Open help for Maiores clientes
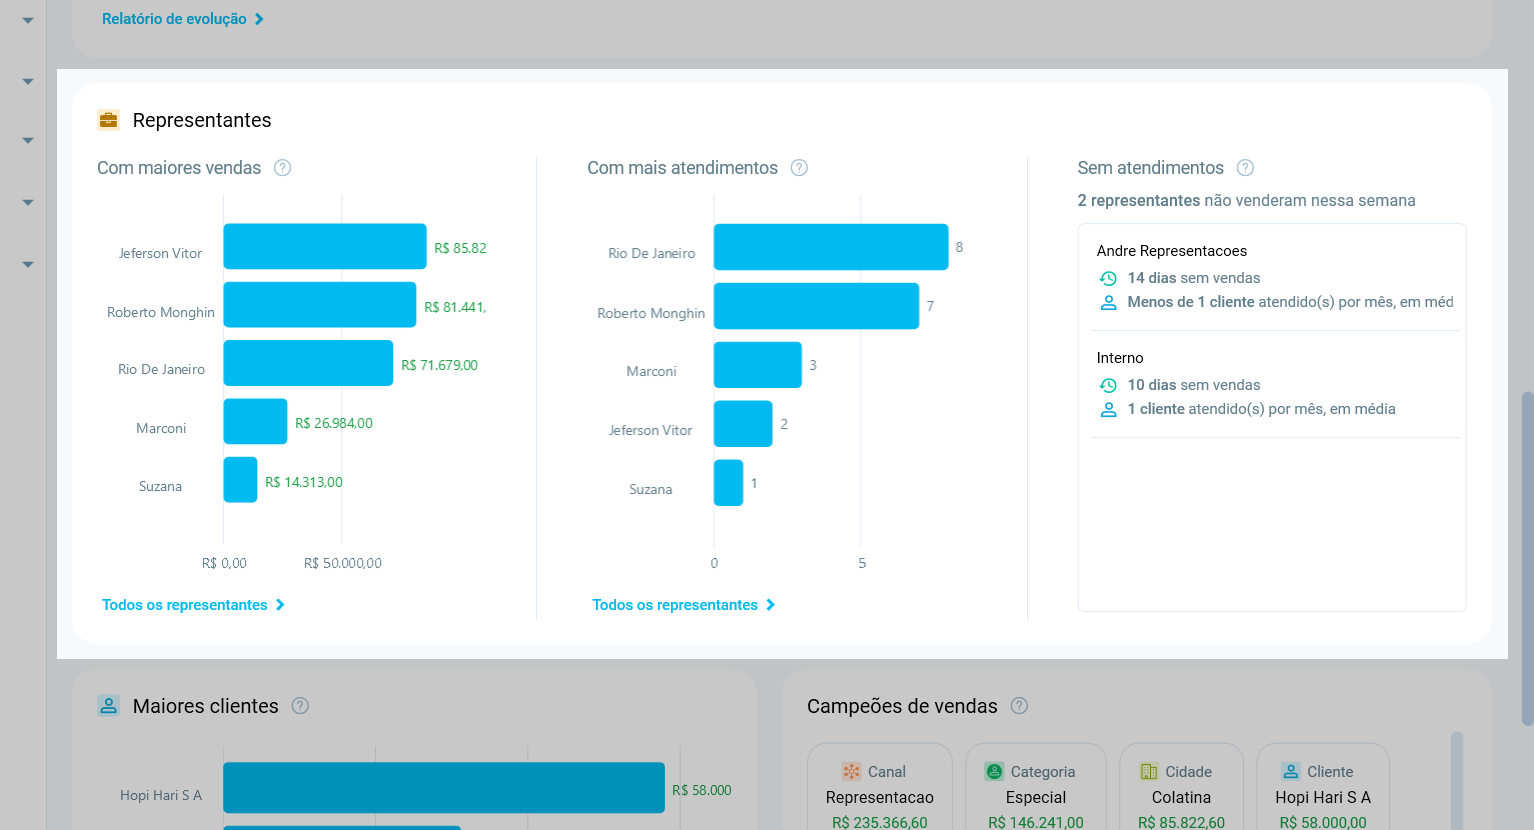 300,706
